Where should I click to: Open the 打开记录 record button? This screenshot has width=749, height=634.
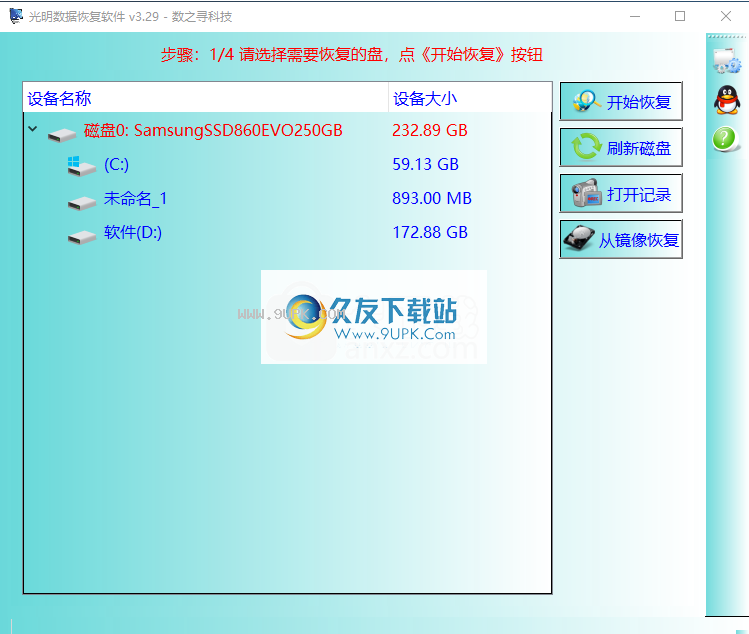621,193
